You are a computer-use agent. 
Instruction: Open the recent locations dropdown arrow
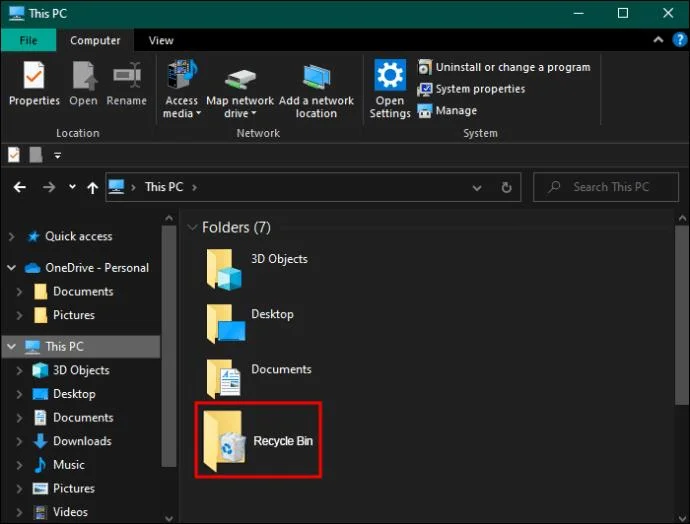[72, 187]
